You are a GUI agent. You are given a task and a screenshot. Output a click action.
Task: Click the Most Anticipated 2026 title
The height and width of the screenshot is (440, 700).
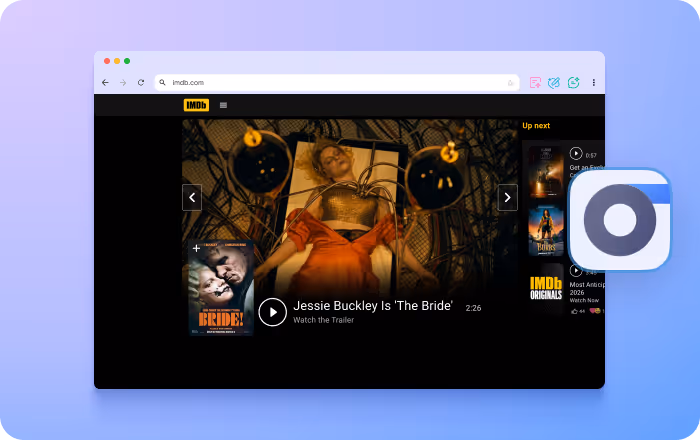click(x=587, y=288)
